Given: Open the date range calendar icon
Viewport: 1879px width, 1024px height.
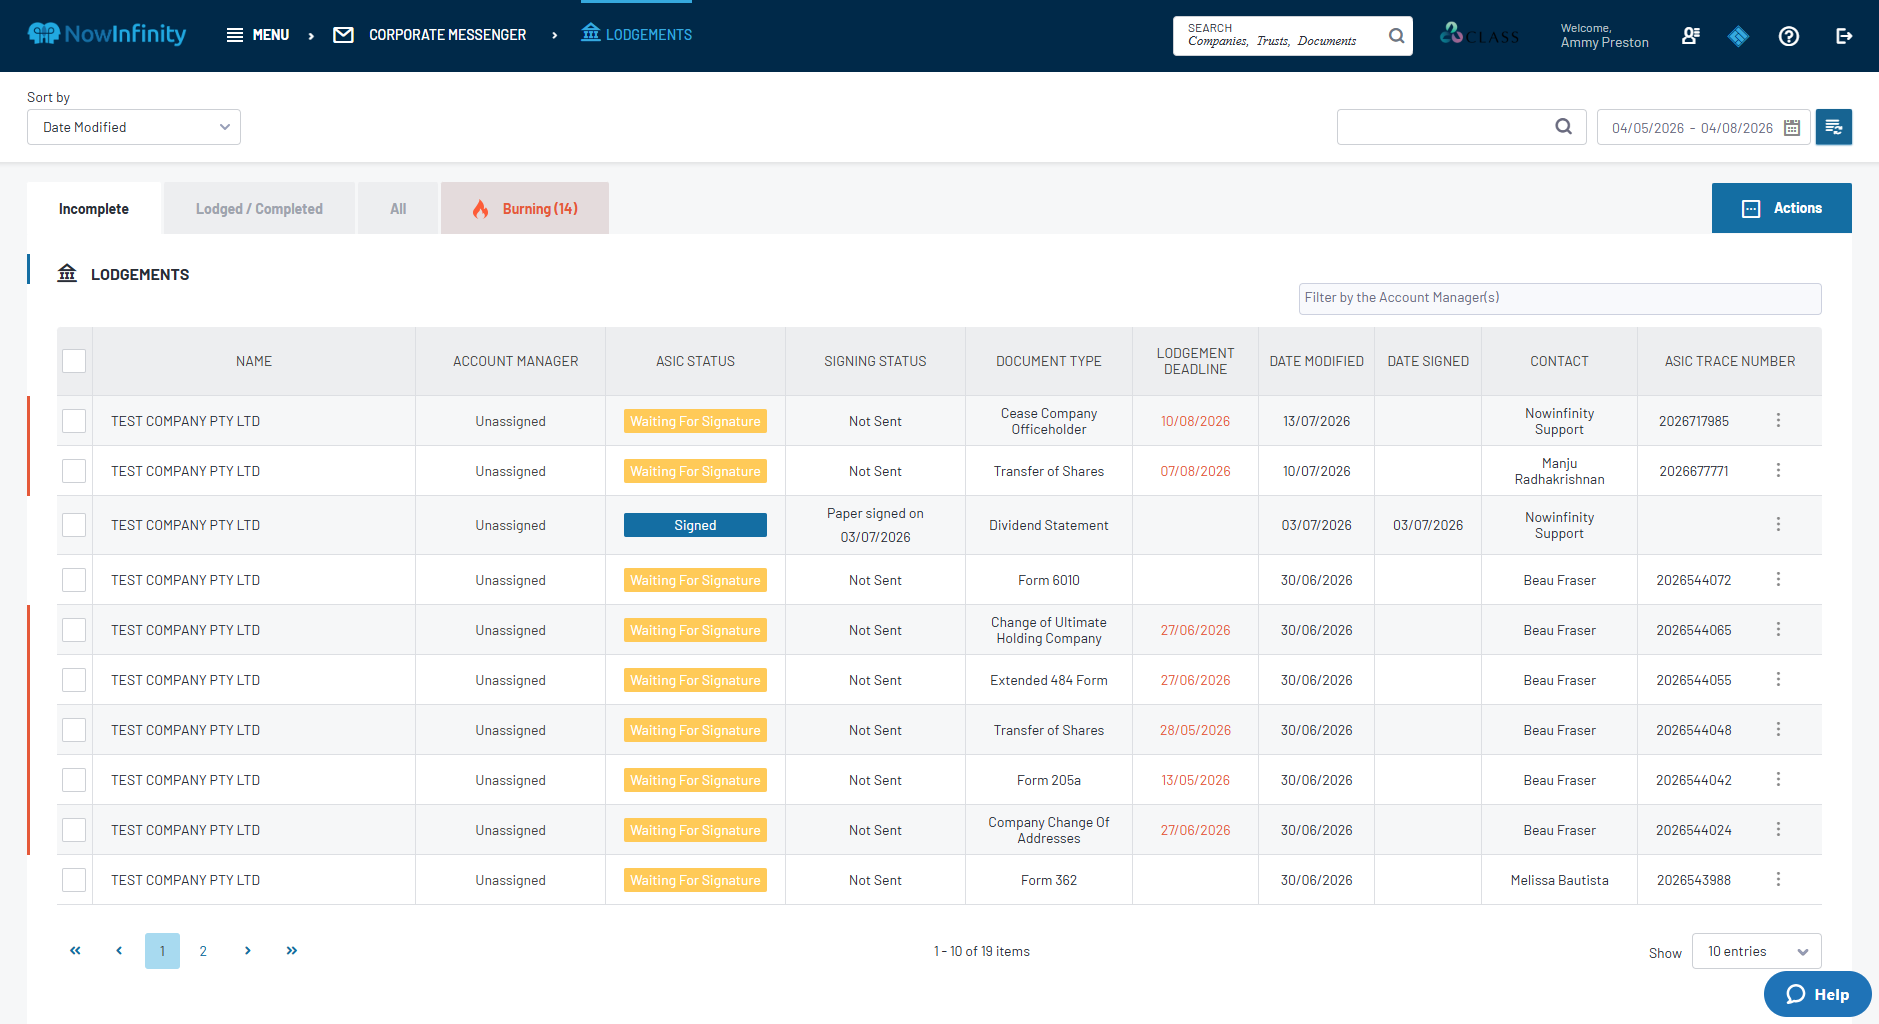Looking at the screenshot, I should coord(1792,128).
